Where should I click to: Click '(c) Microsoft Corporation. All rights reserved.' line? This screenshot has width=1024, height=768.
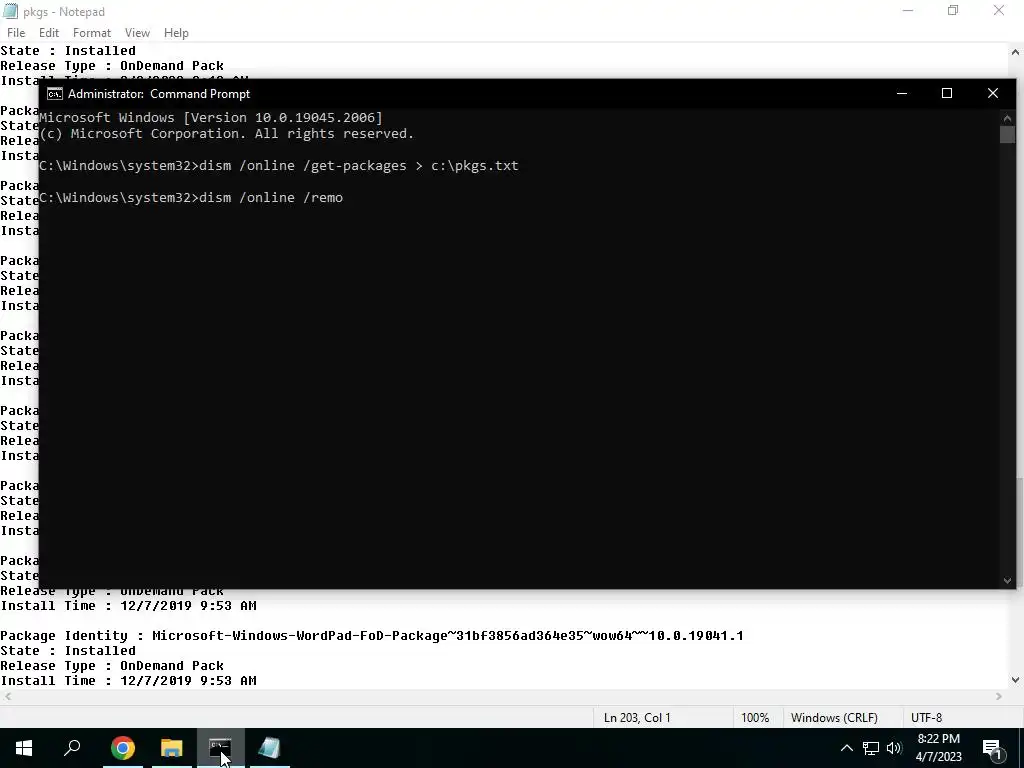(227, 134)
